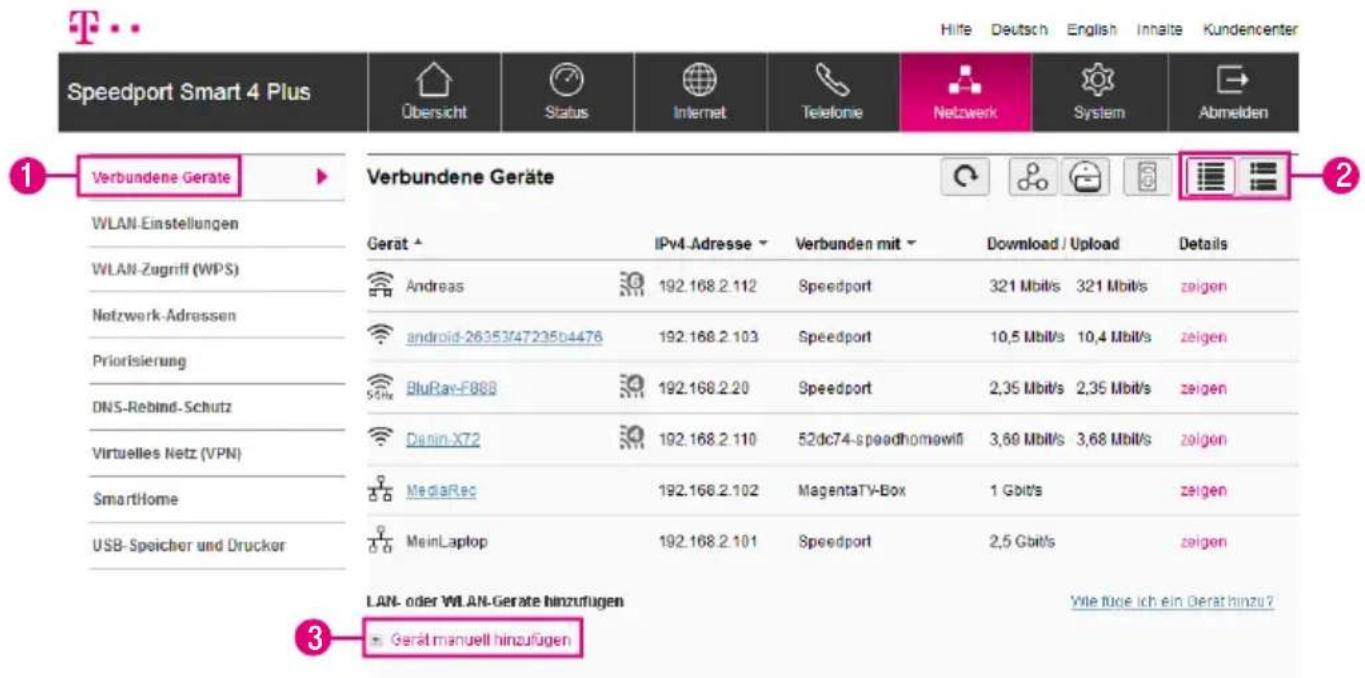Click the mesh icon next to Danin-X72

(633, 438)
